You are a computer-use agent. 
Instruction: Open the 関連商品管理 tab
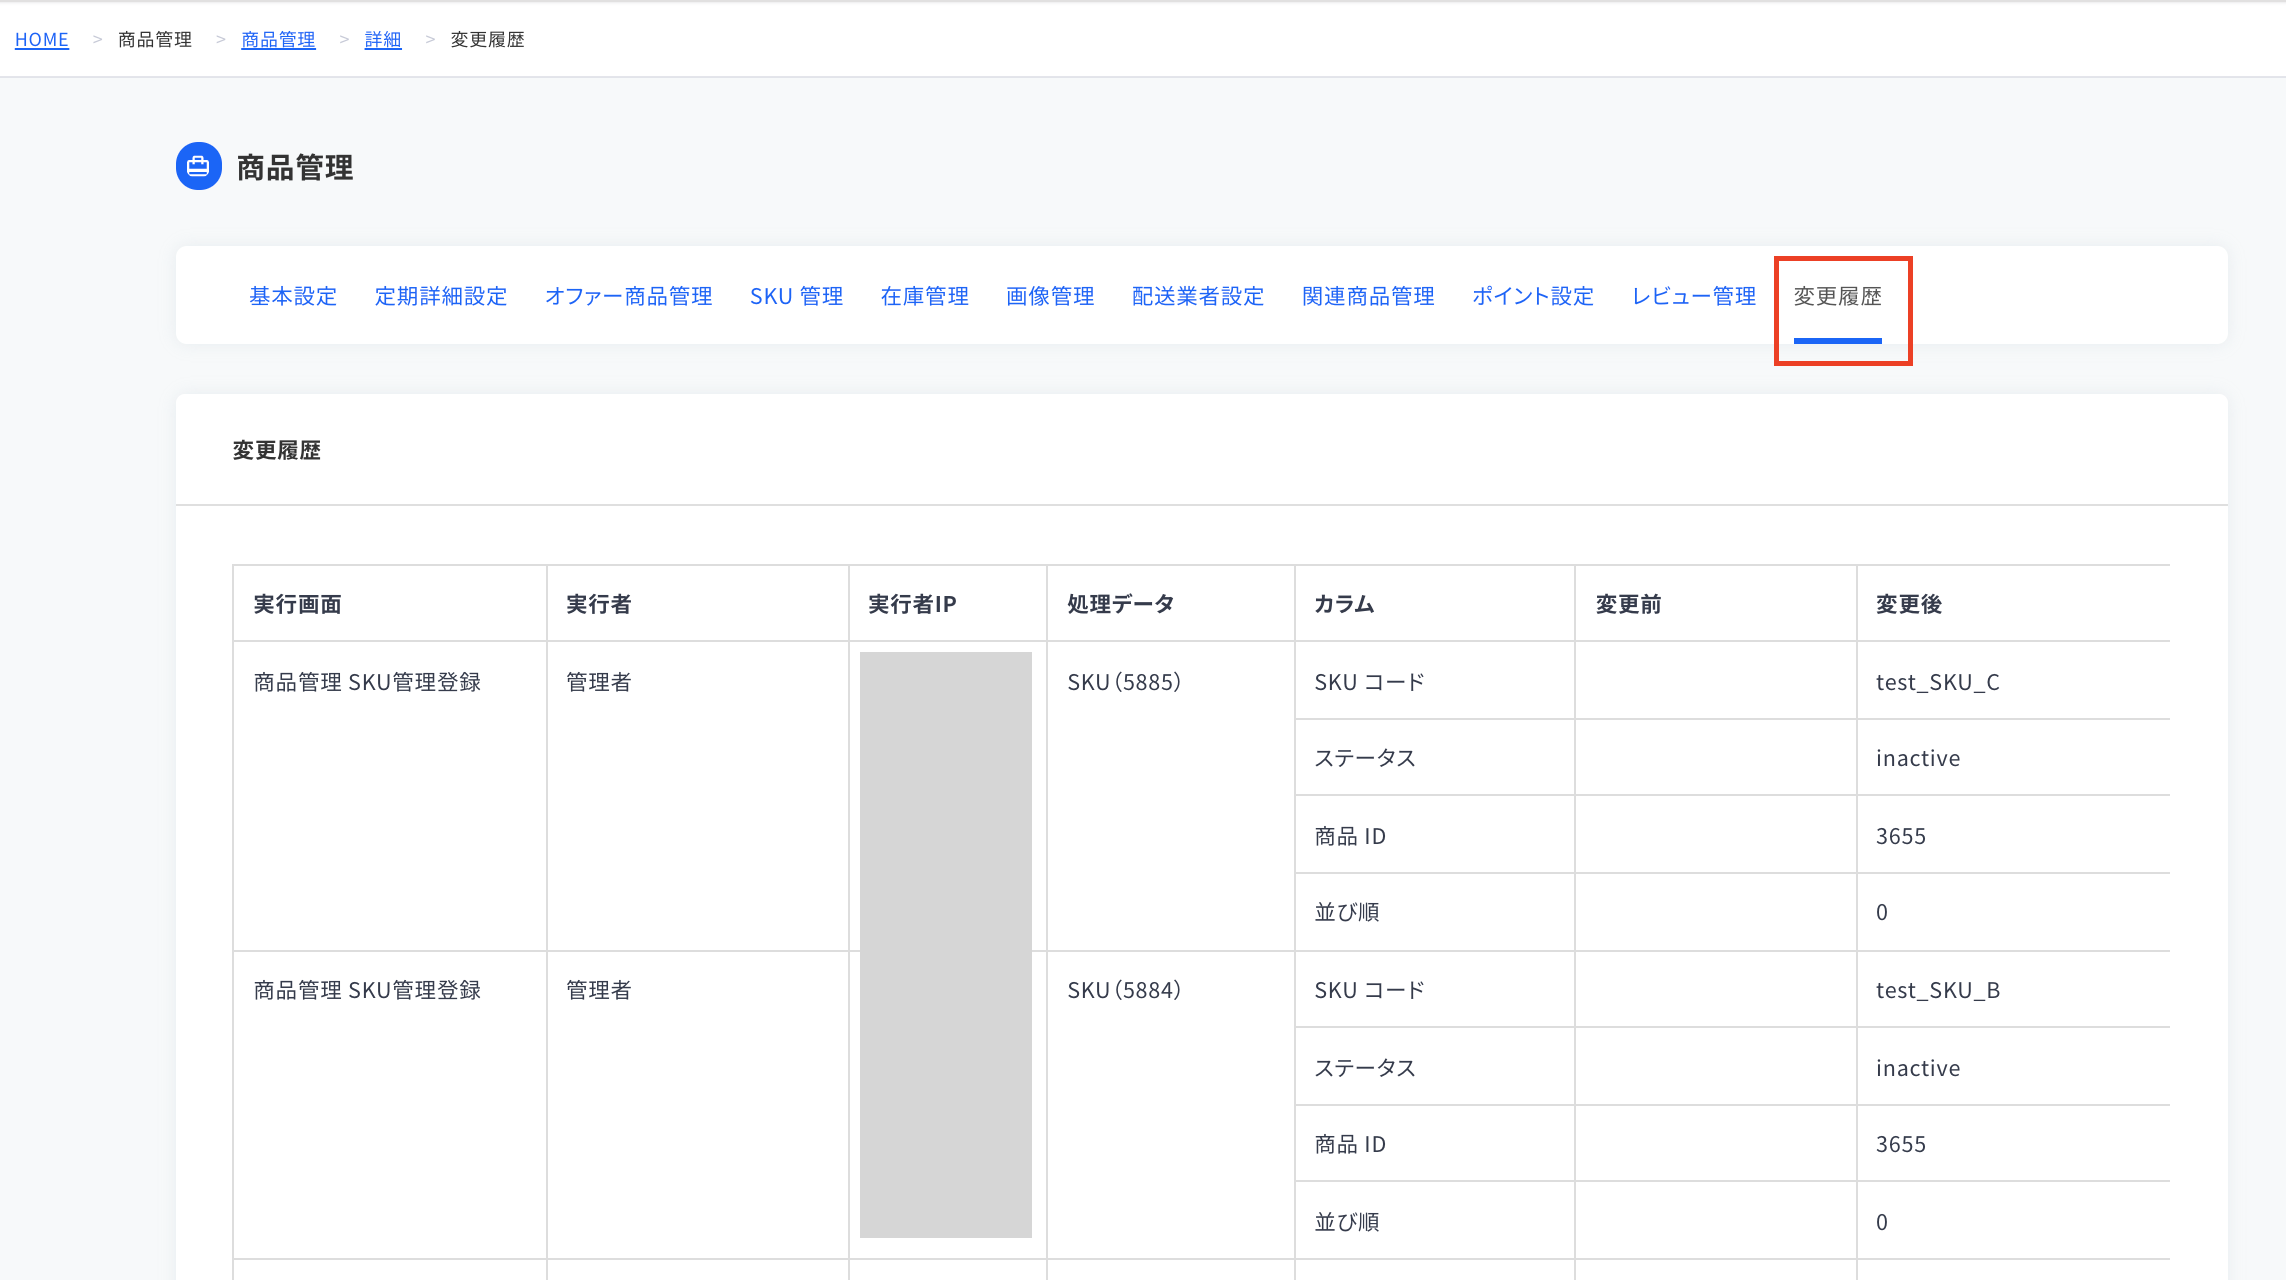pyautogui.click(x=1368, y=296)
